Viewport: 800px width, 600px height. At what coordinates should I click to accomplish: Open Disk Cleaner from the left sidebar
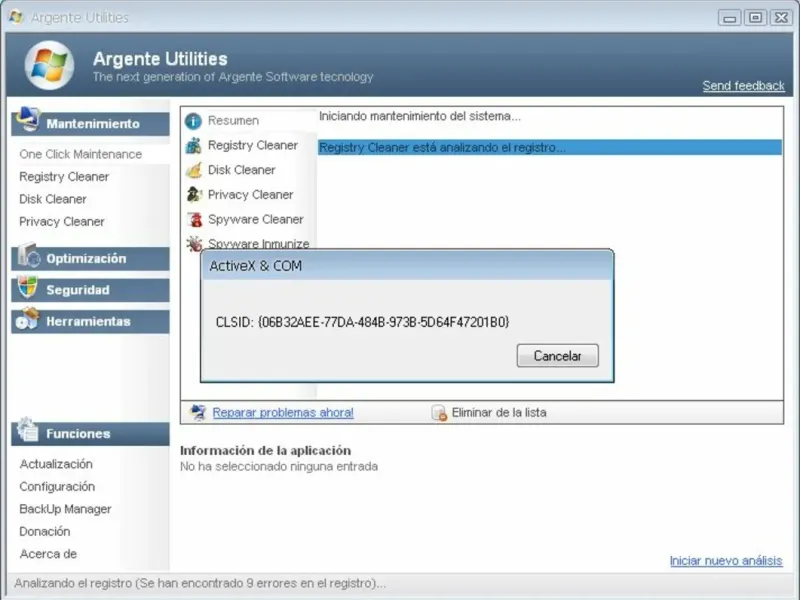pyautogui.click(x=53, y=199)
